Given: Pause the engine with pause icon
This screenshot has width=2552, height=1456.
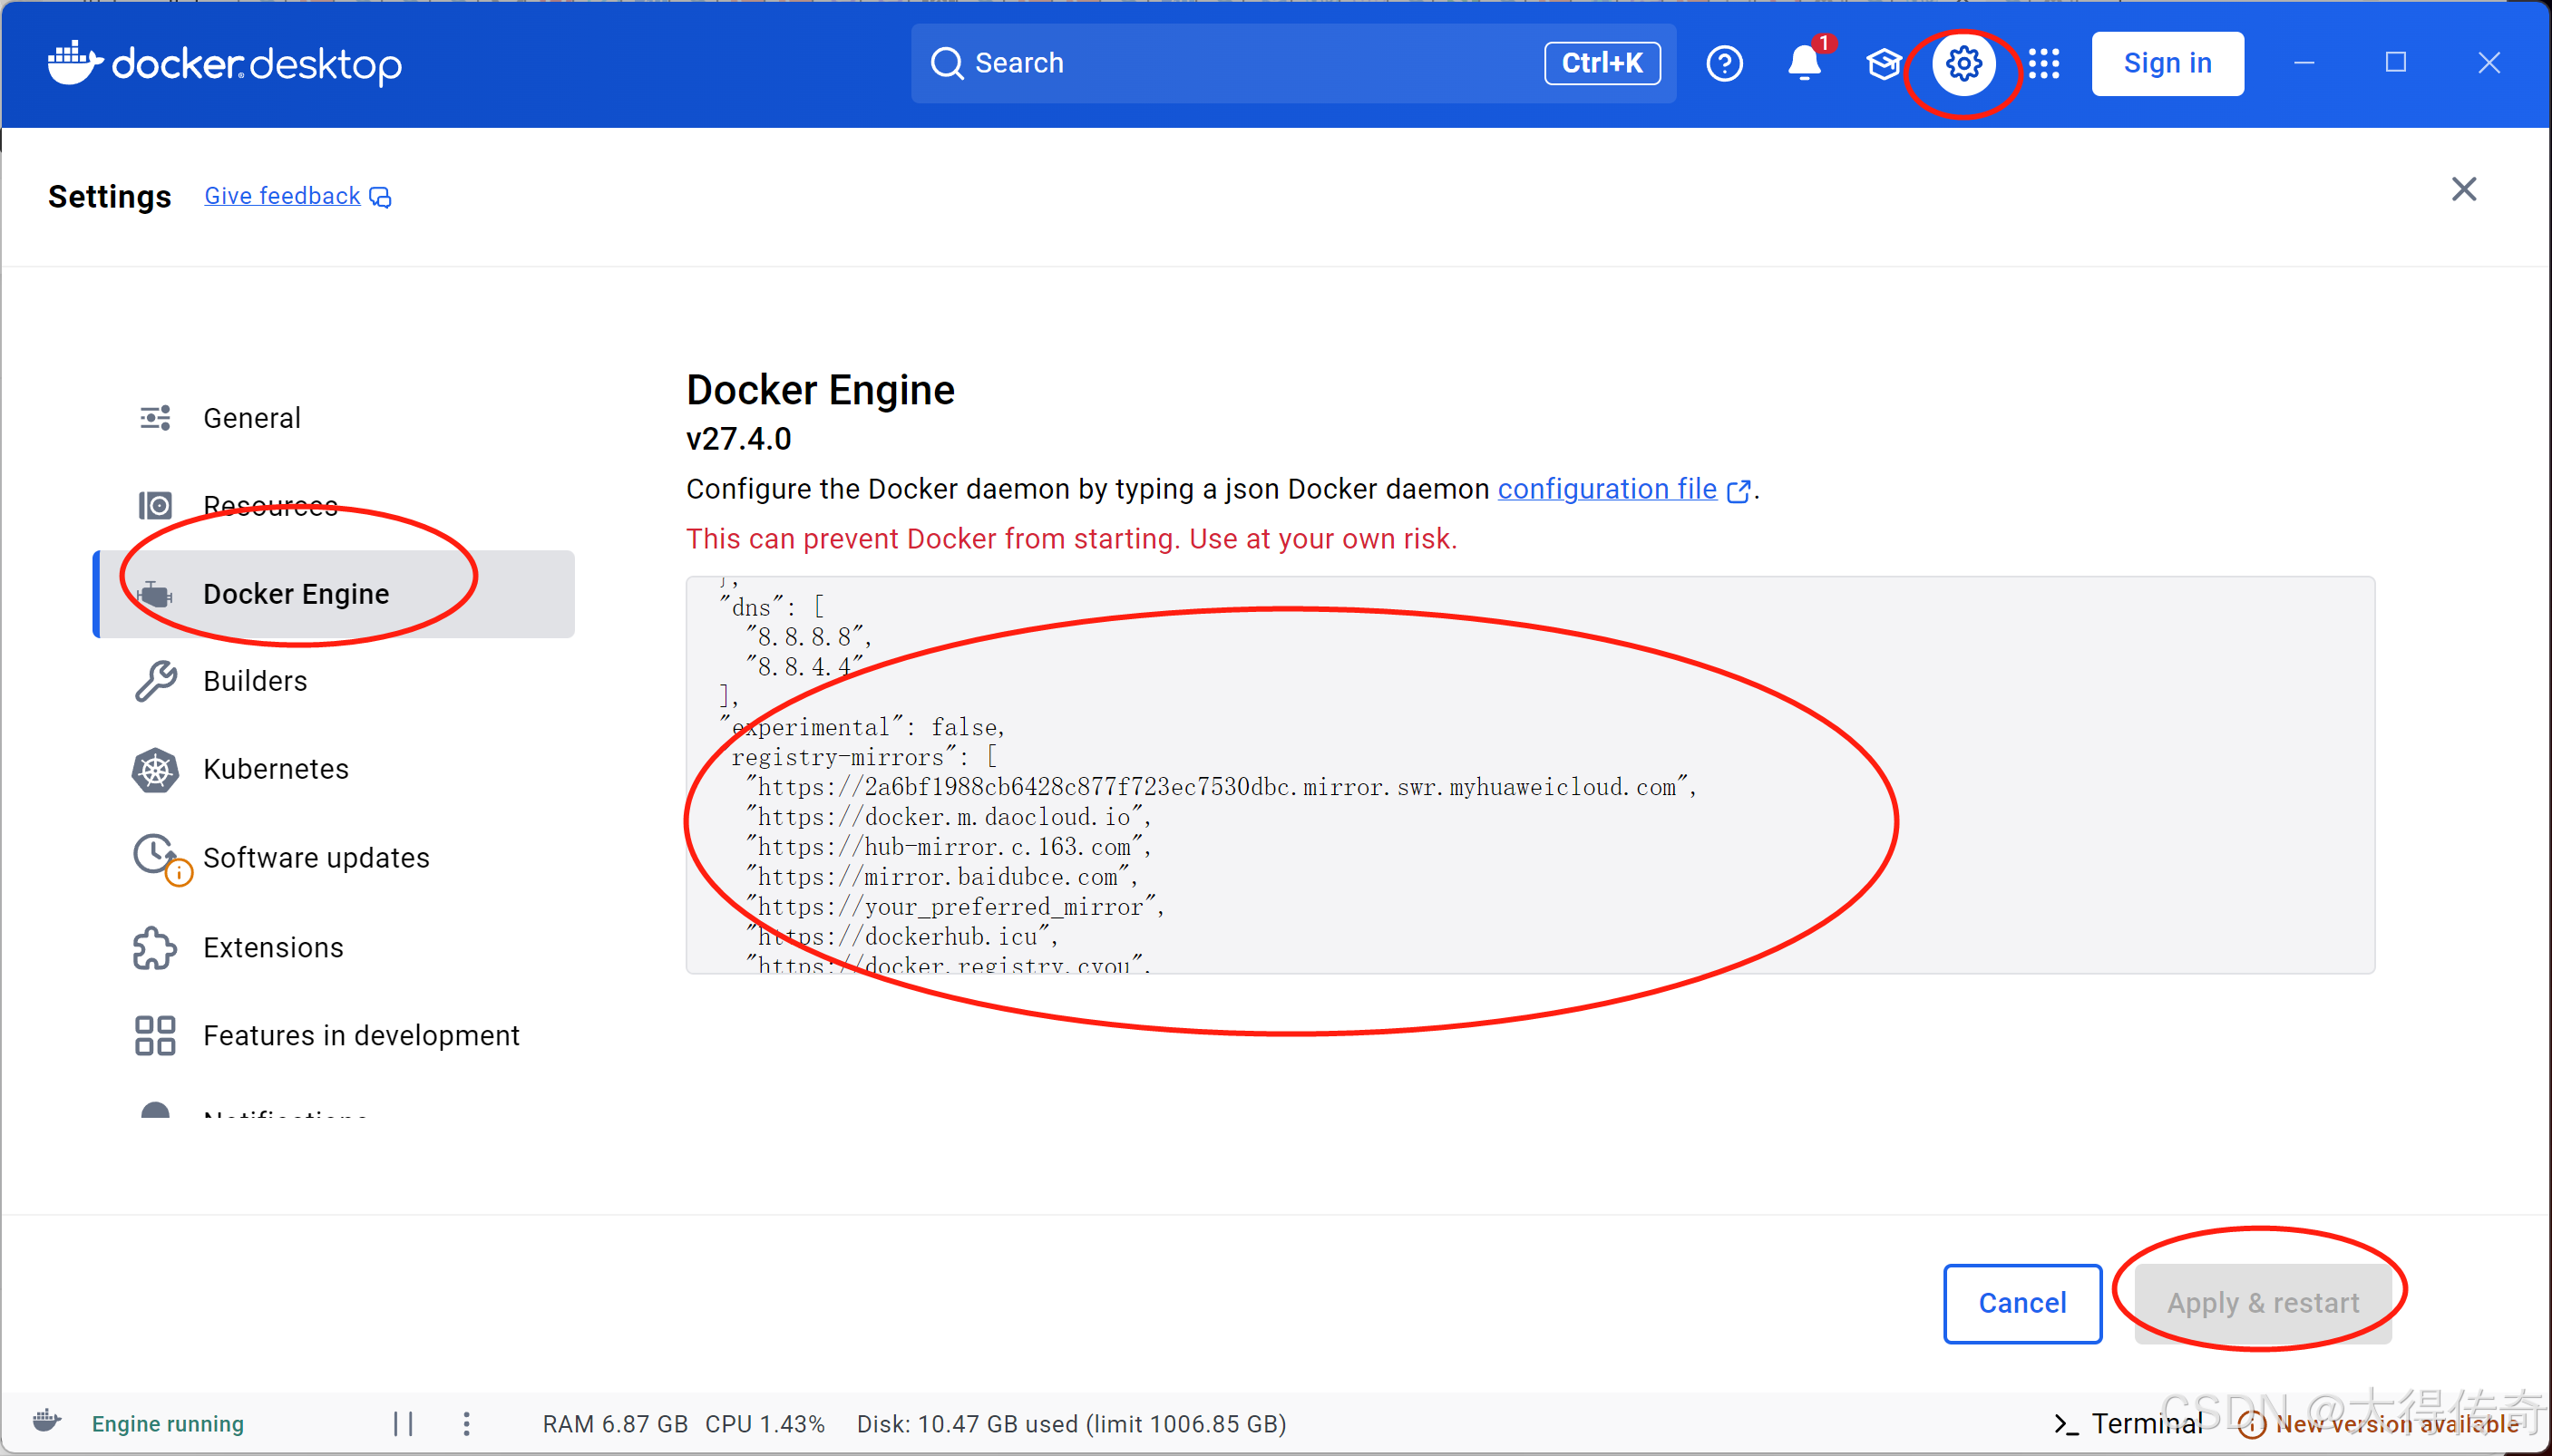Looking at the screenshot, I should tap(403, 1423).
